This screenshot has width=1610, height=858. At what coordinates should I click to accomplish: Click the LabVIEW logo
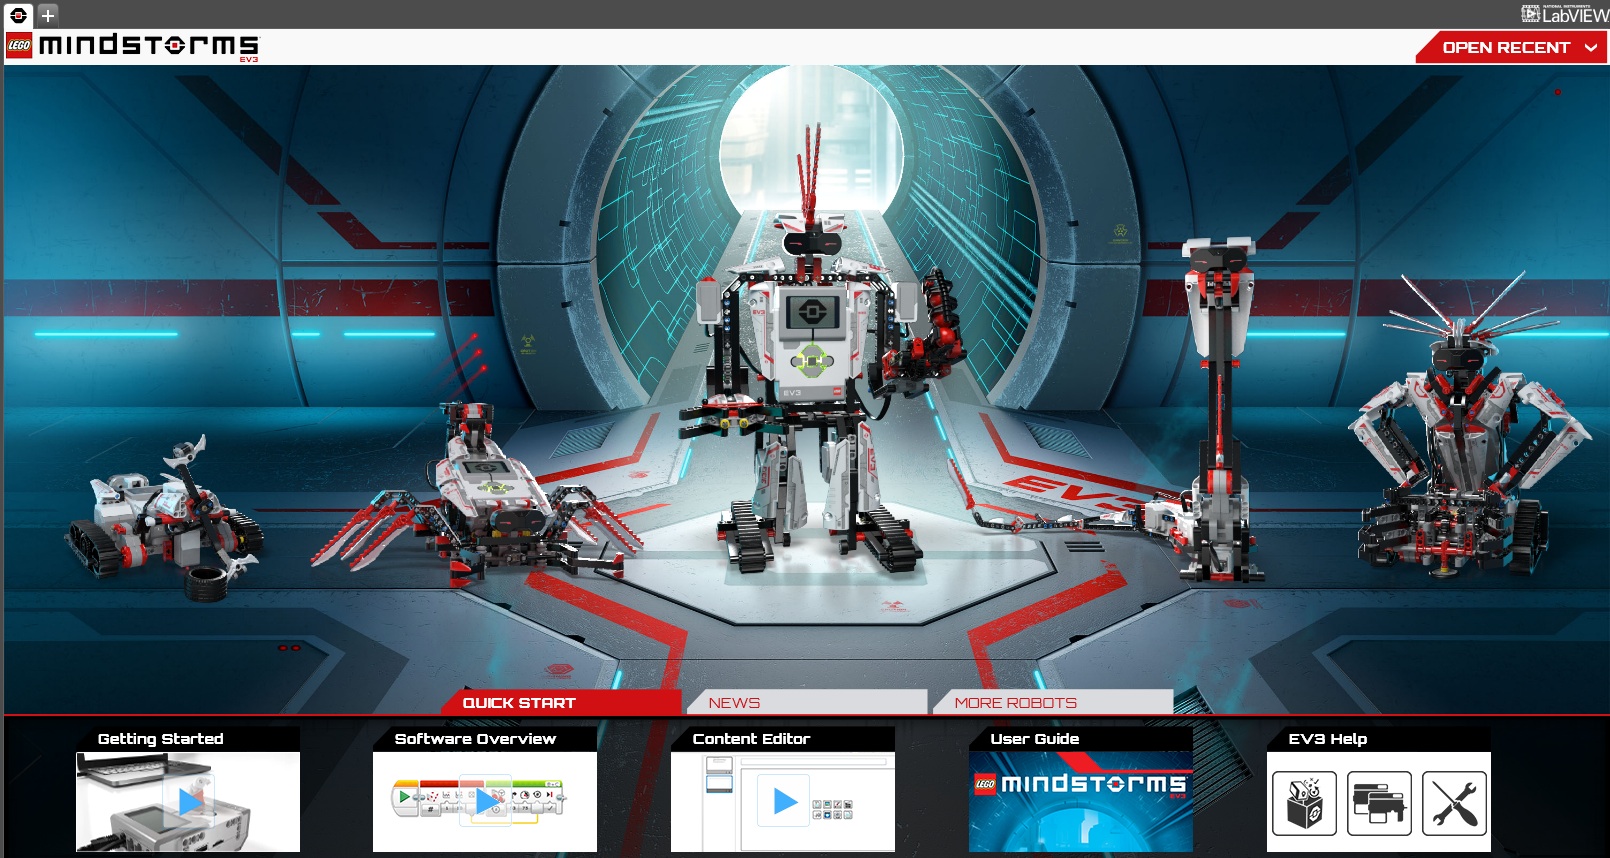(1565, 14)
